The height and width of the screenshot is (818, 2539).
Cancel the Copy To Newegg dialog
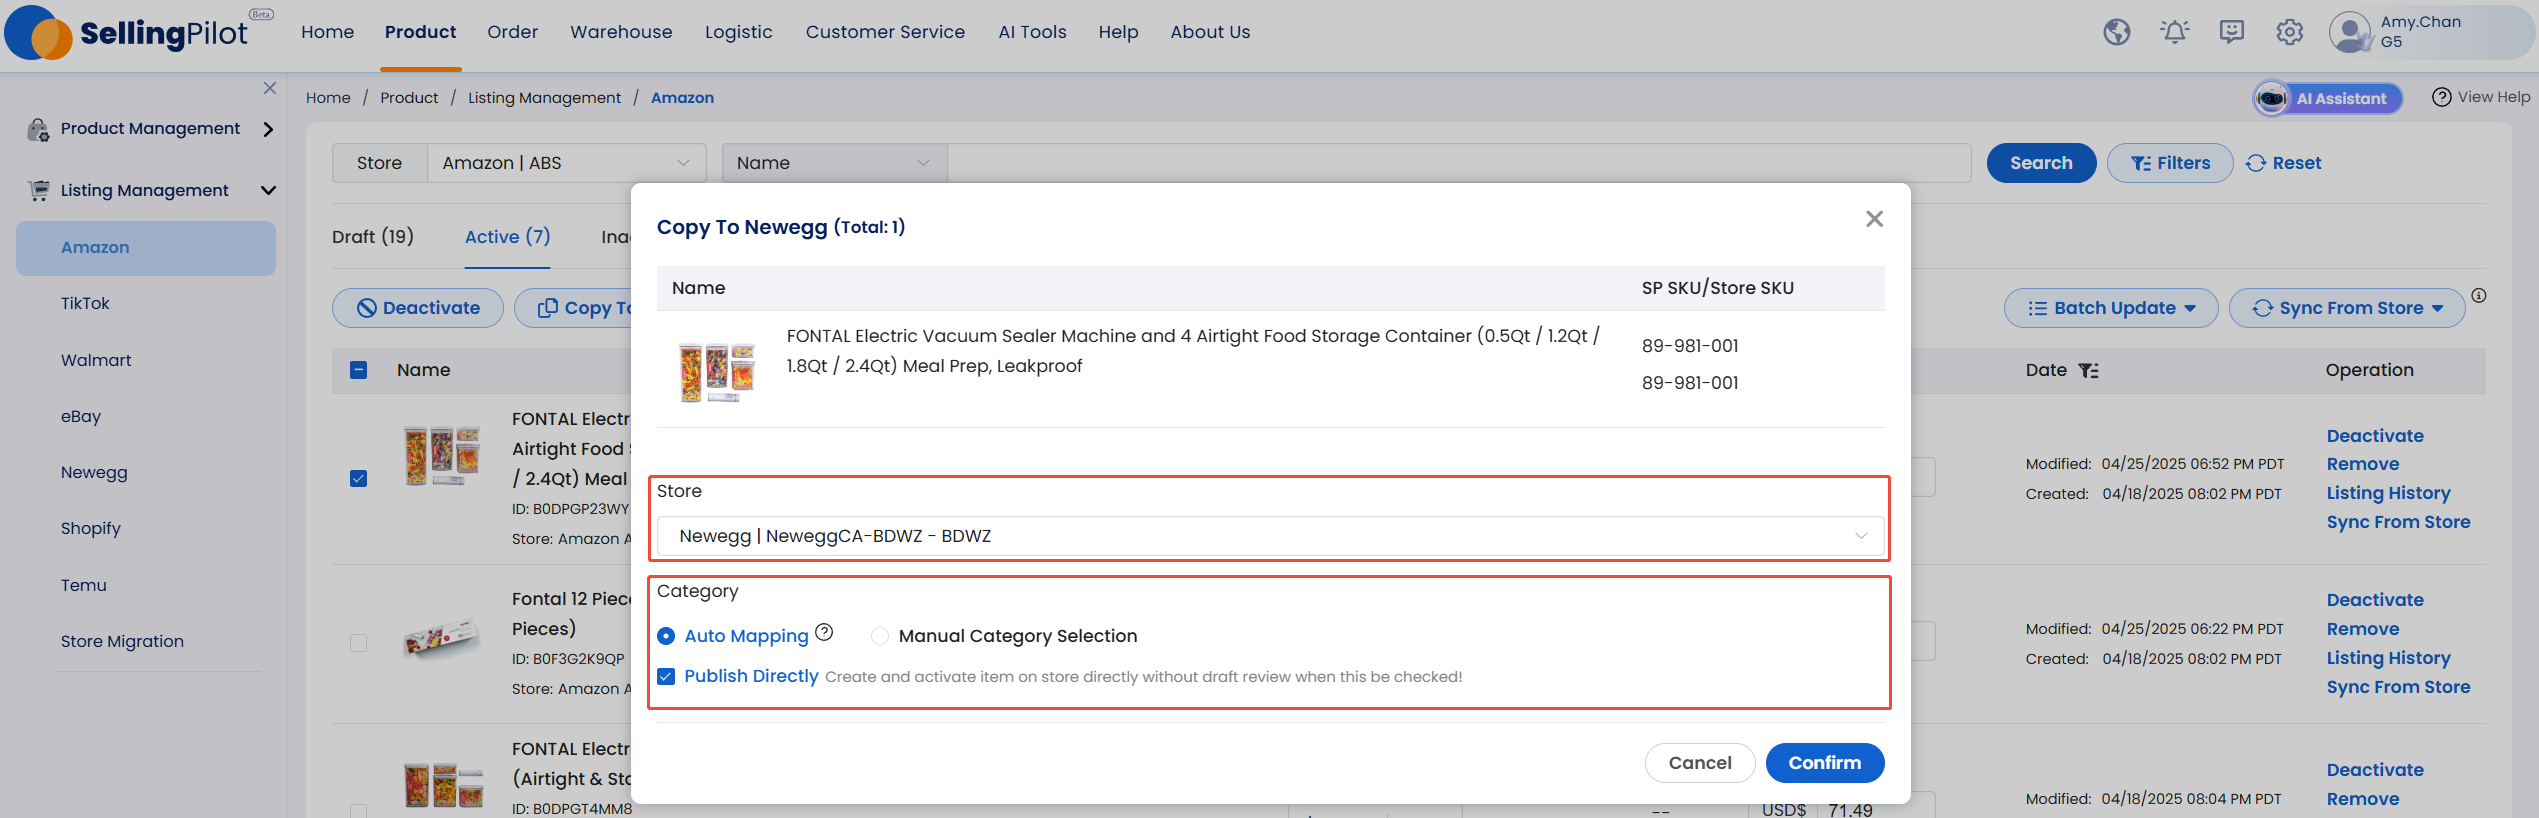1700,763
